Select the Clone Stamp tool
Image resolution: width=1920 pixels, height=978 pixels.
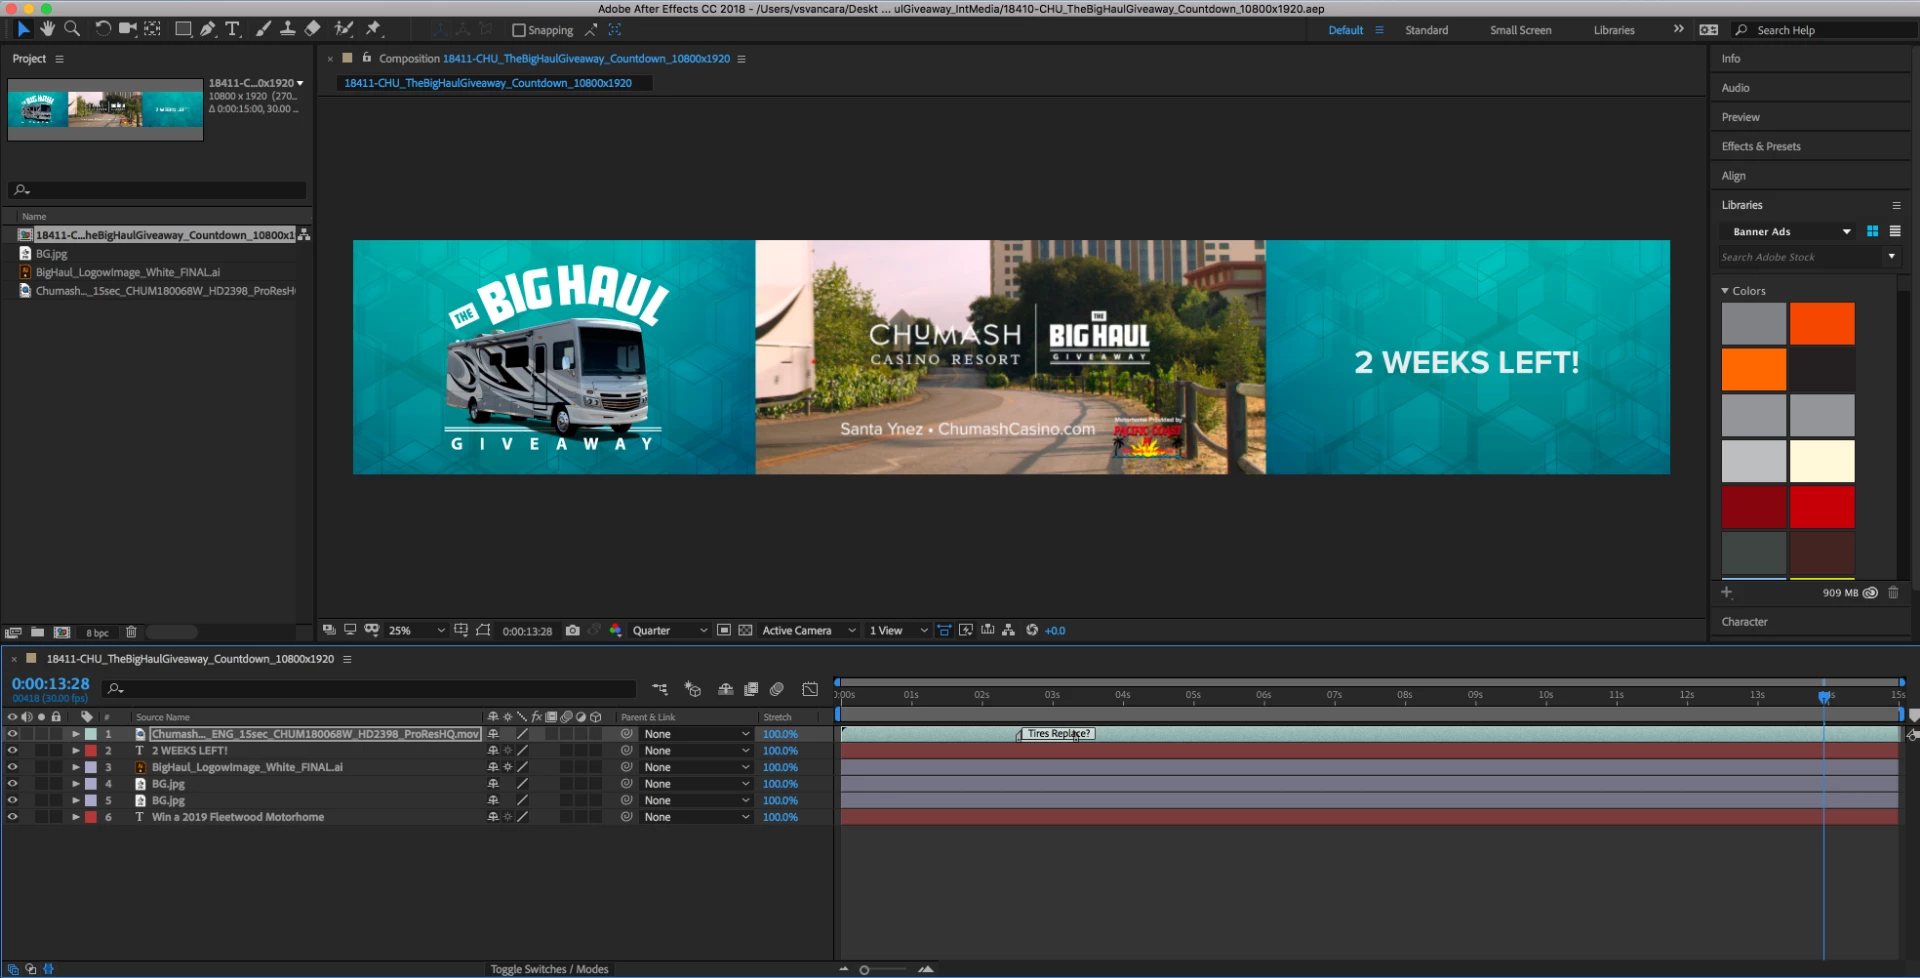(x=287, y=29)
